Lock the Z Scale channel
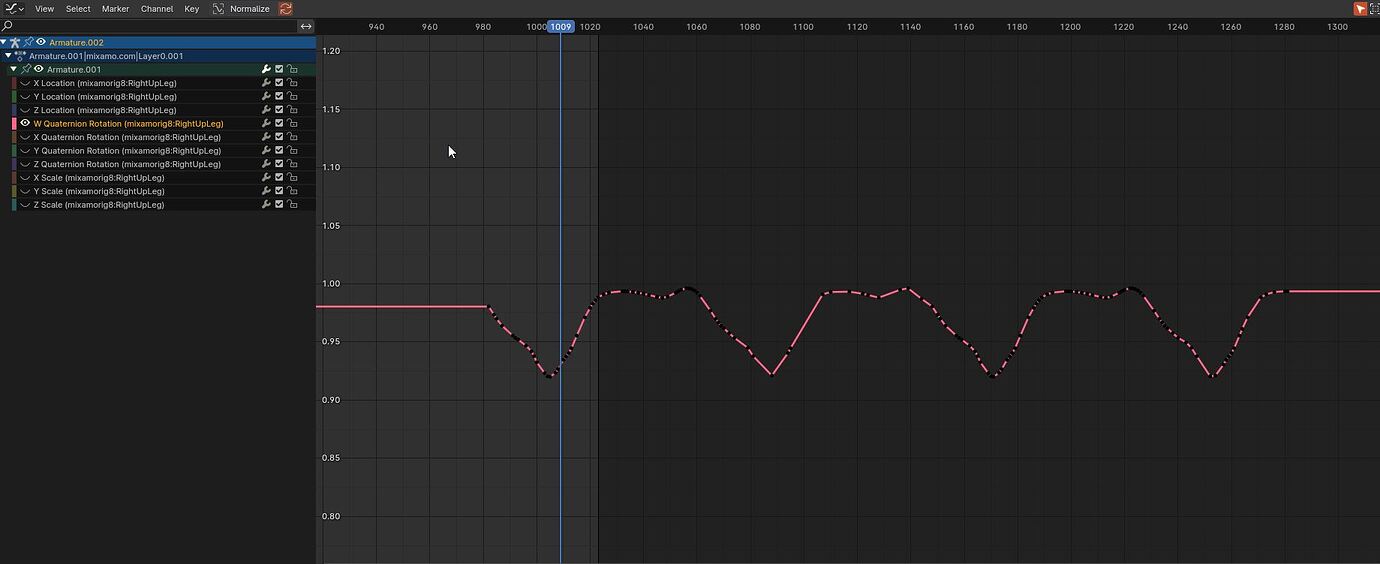The width and height of the screenshot is (1380, 564). pyautogui.click(x=292, y=205)
